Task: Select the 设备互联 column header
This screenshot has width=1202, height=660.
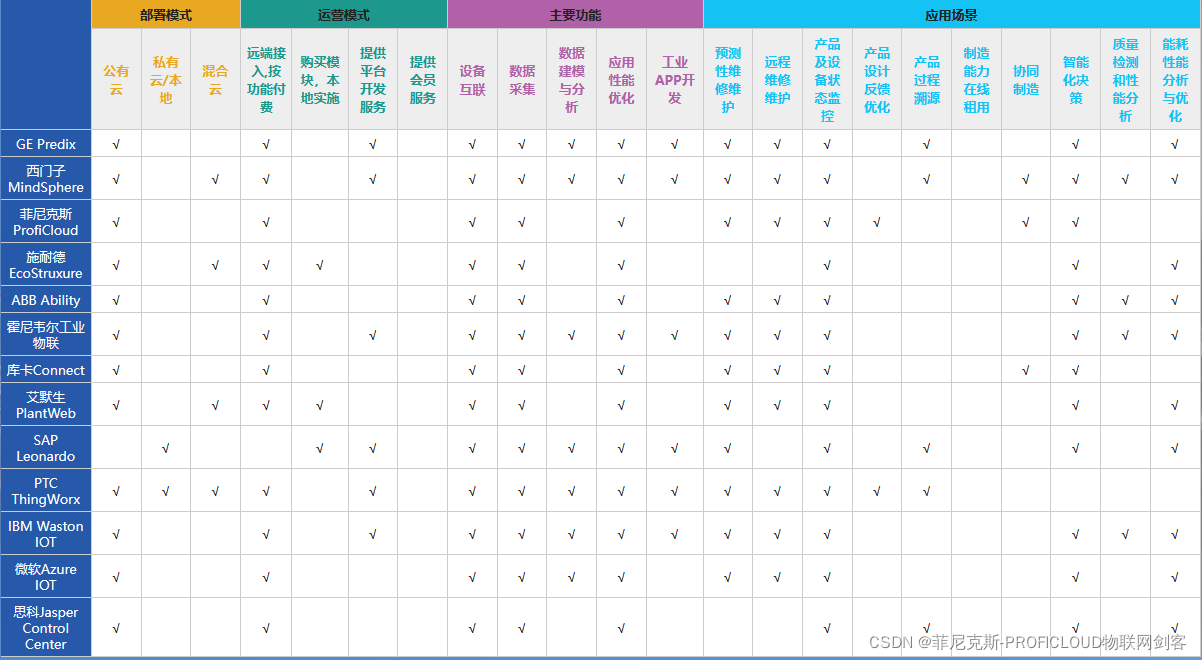Action: click(x=472, y=80)
